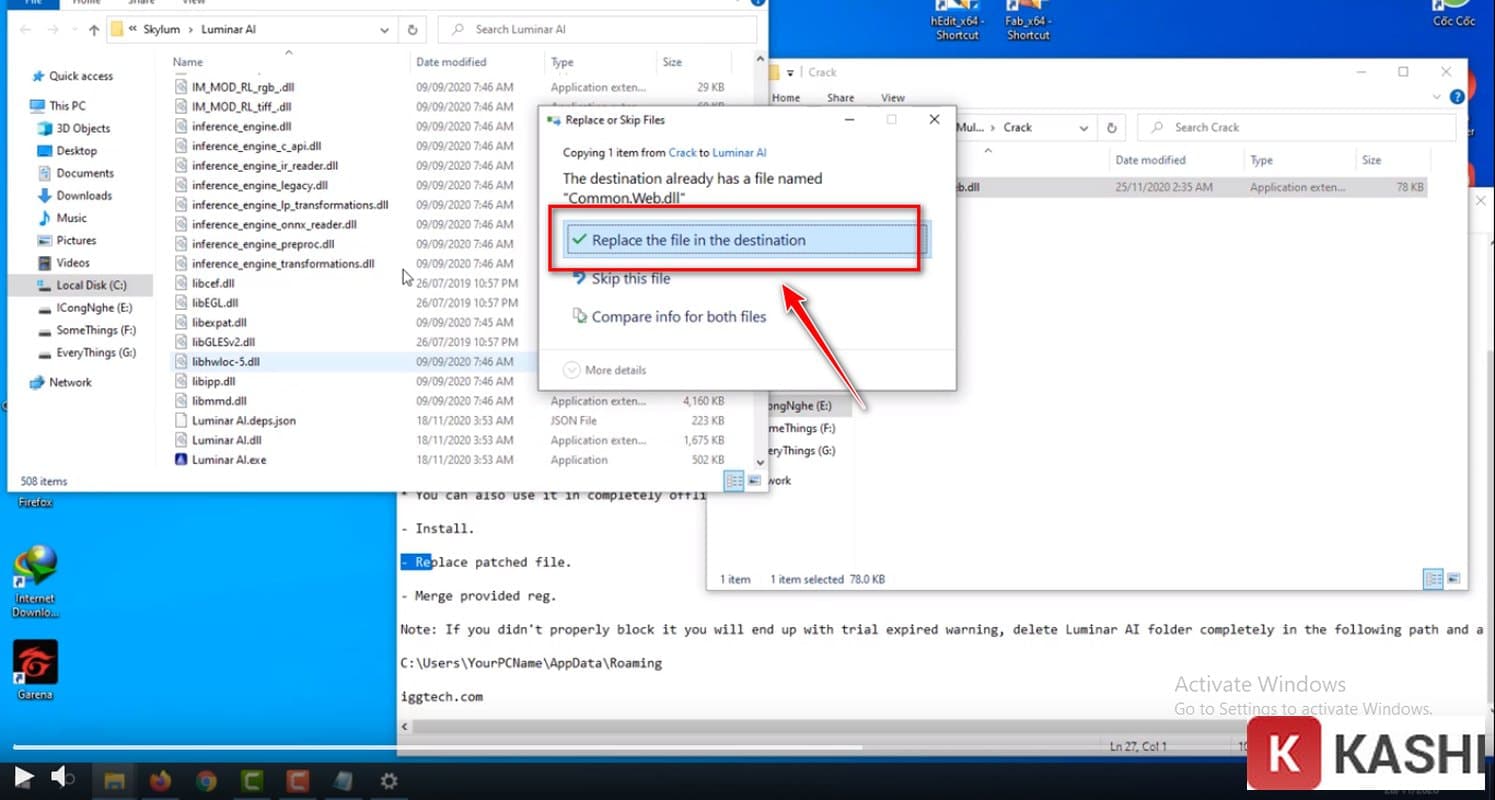Open address dropdown in Crack window
The image size is (1495, 800).
coord(1084,128)
